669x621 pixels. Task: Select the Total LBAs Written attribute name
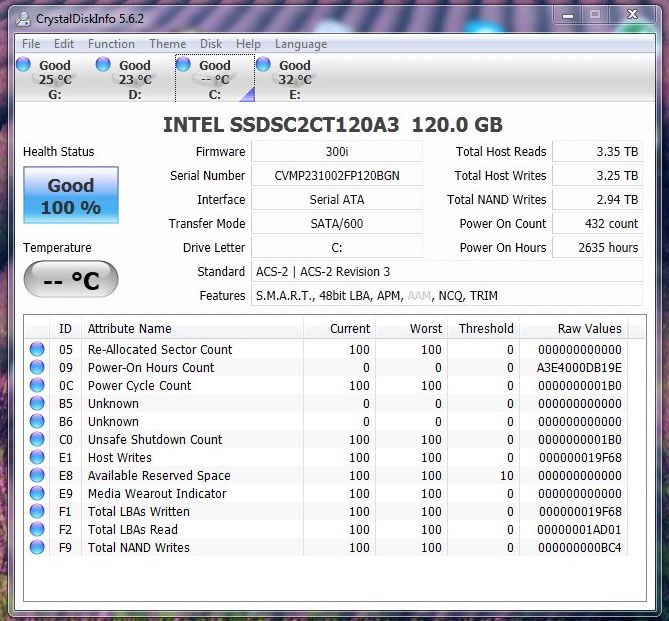139,511
